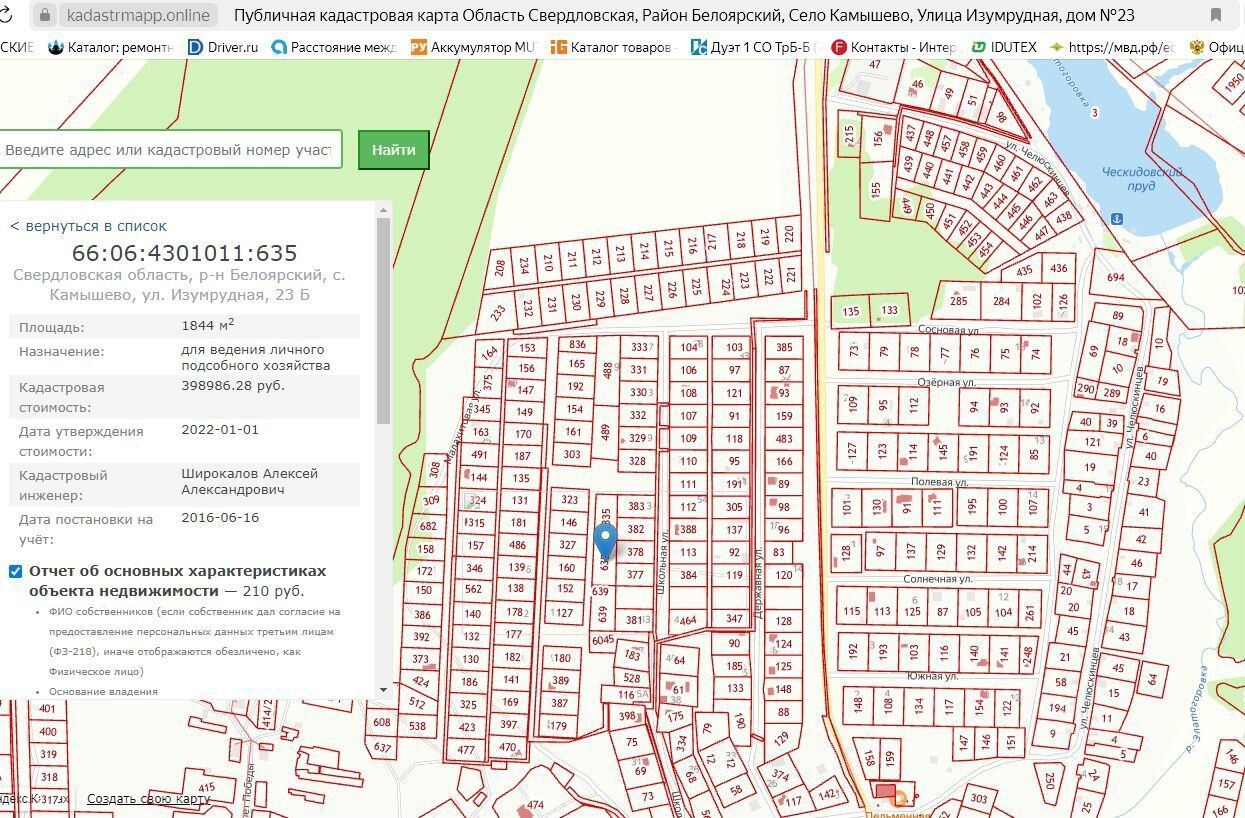
Task: Uncheck the Отчет об основных характеристиках checkbox
Action: click(x=15, y=571)
